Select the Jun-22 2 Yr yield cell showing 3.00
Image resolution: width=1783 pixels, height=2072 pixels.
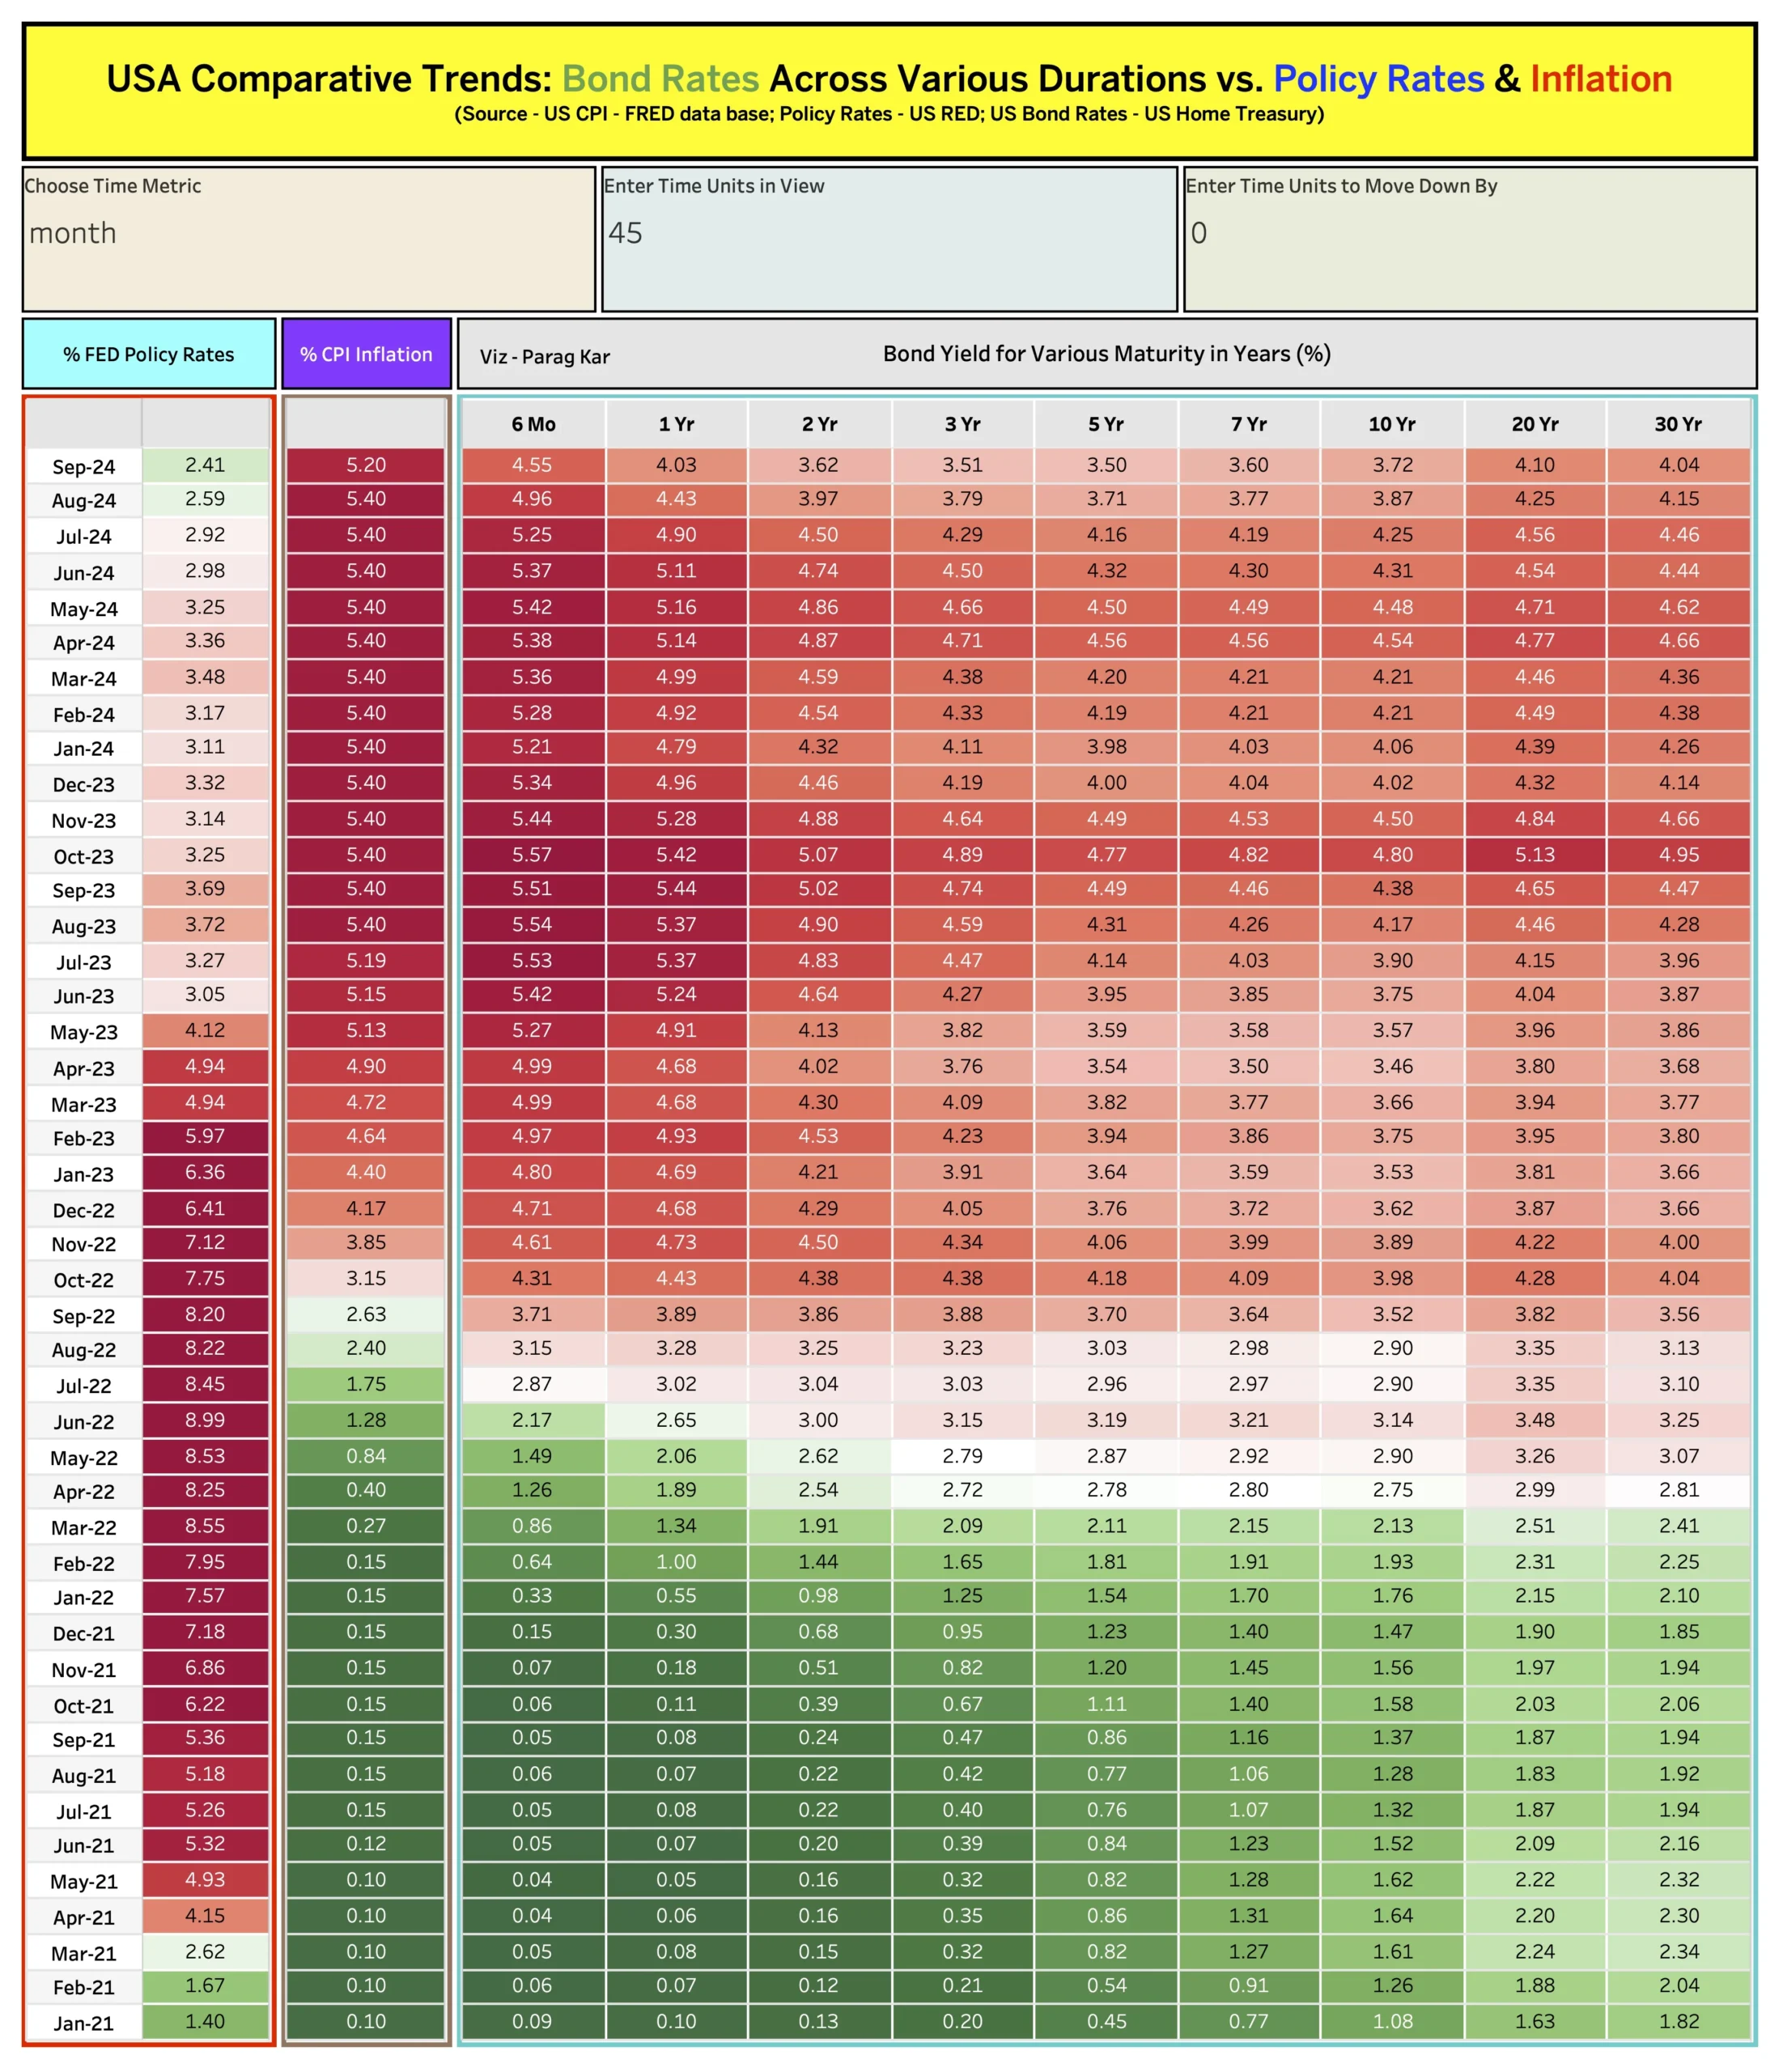(819, 1420)
